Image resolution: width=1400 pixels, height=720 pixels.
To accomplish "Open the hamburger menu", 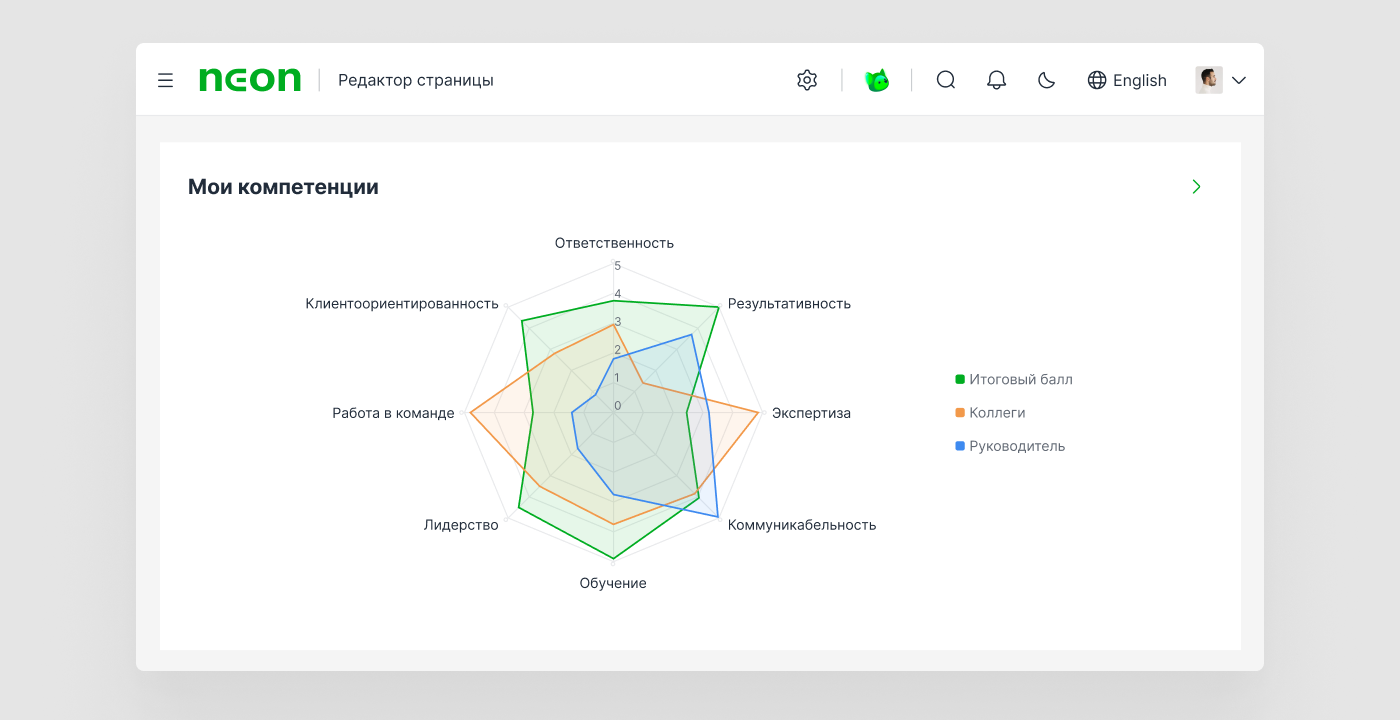I will pos(166,80).
